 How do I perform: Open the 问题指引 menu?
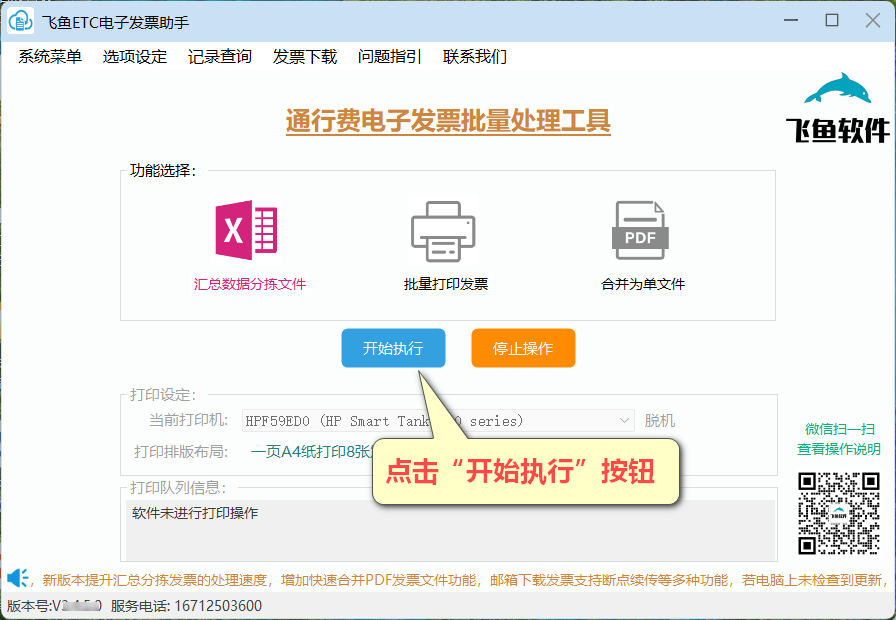(x=389, y=57)
